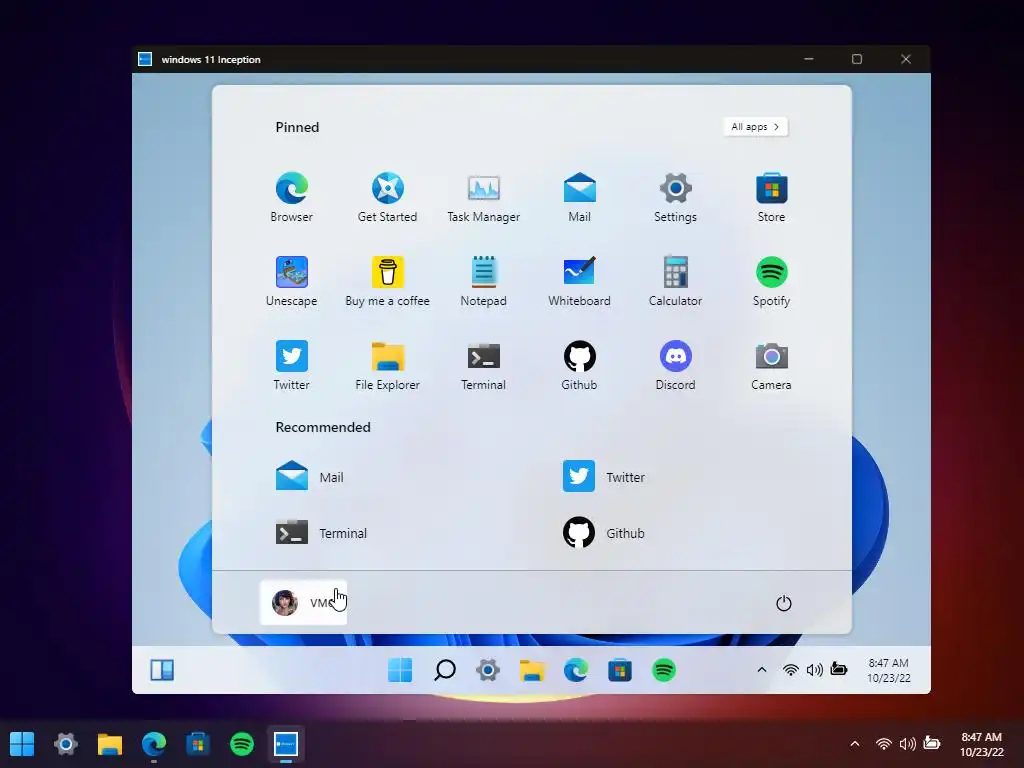
Task: Open pinned File Explorer
Action: pyautogui.click(x=387, y=366)
